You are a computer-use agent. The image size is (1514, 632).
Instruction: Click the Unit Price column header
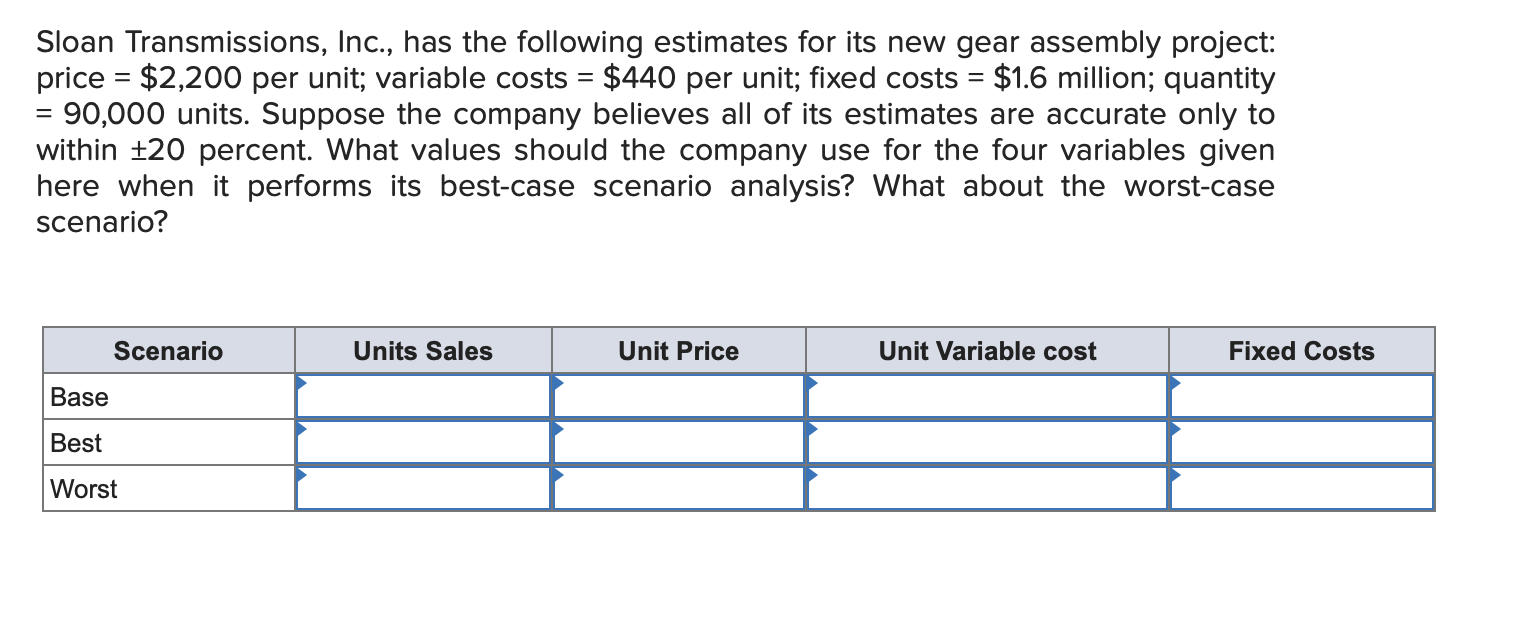point(679,351)
